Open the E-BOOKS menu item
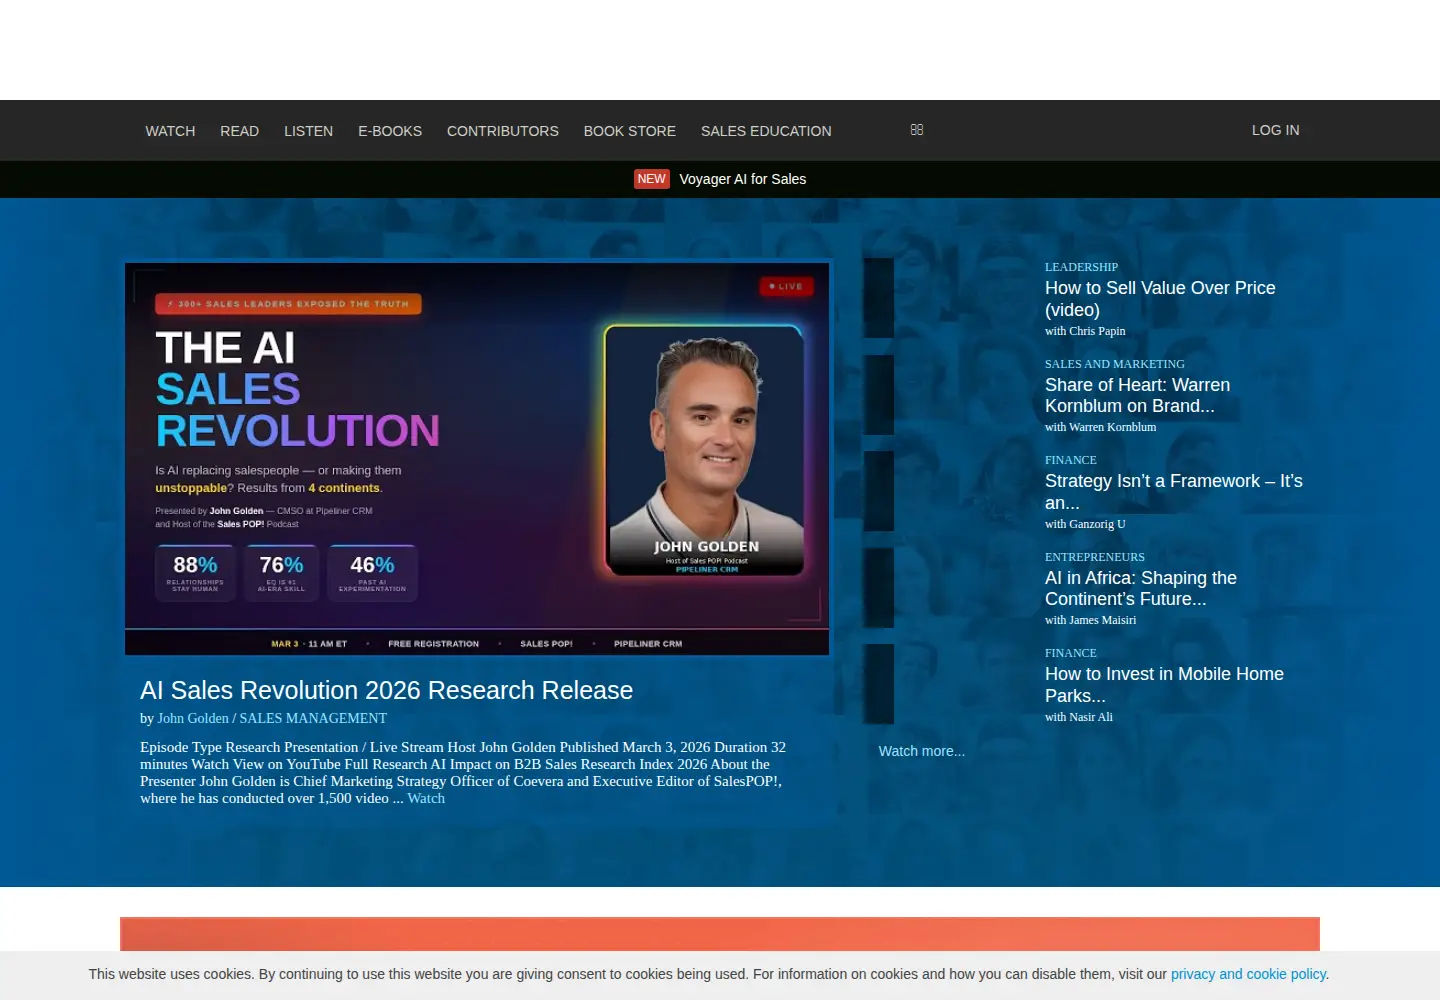 (390, 131)
